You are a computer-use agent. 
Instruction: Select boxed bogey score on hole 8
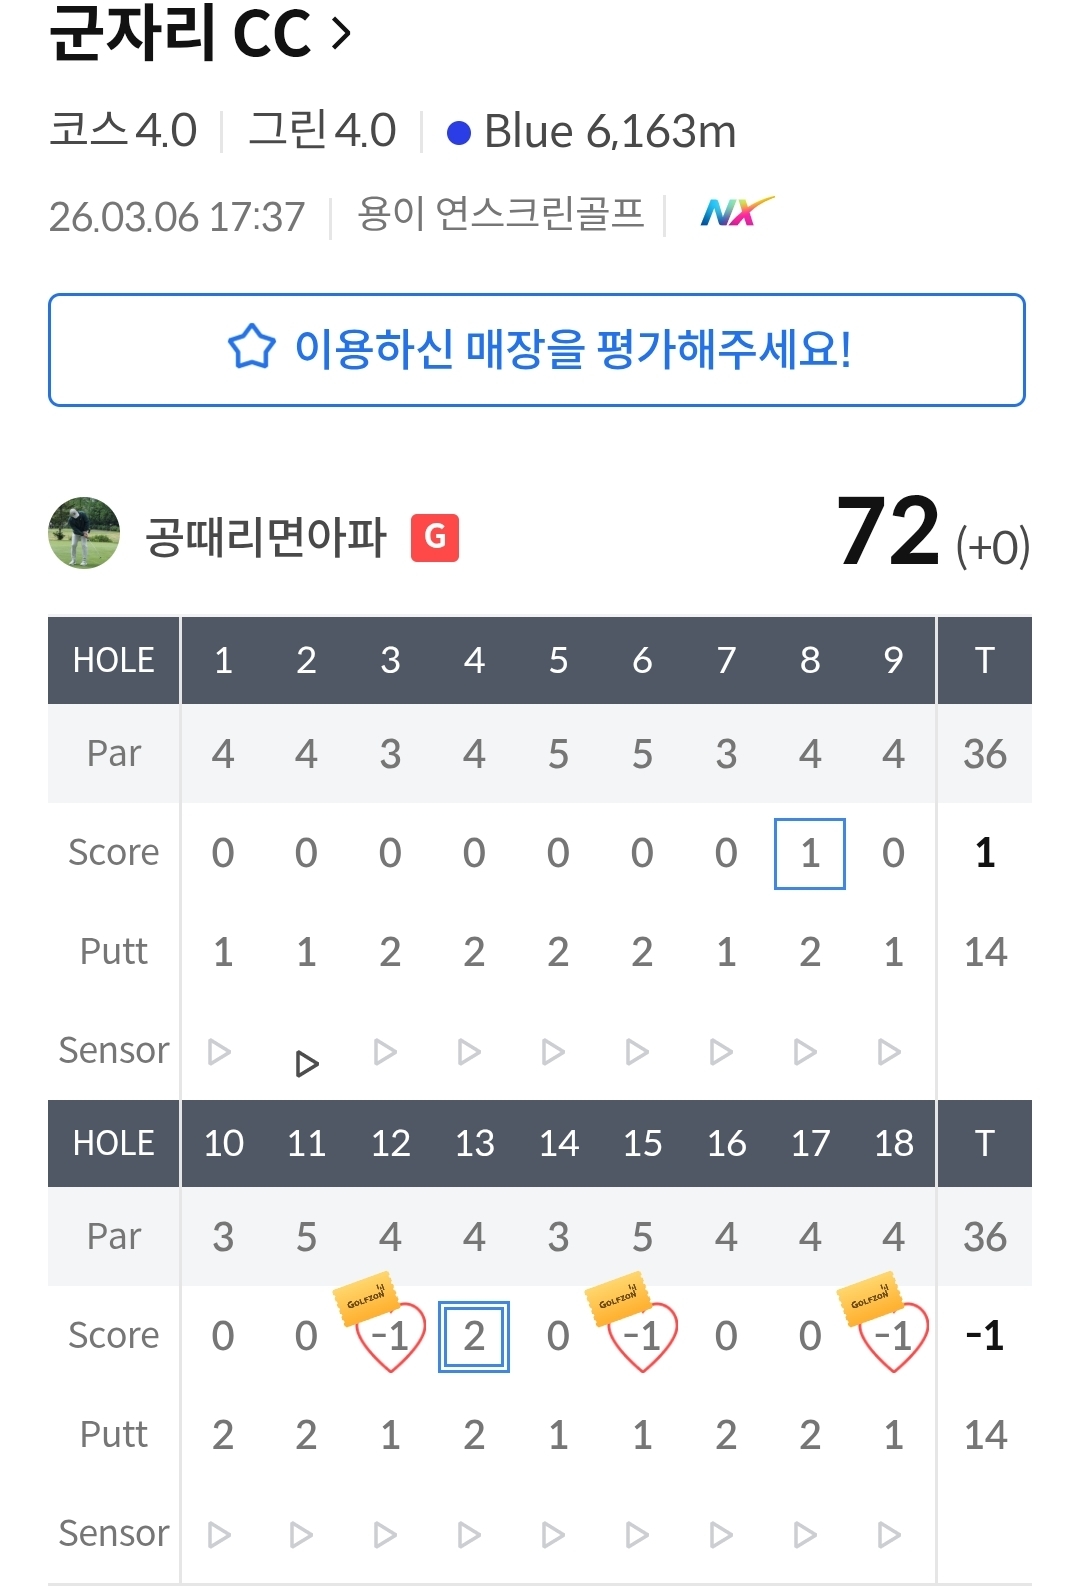point(809,853)
